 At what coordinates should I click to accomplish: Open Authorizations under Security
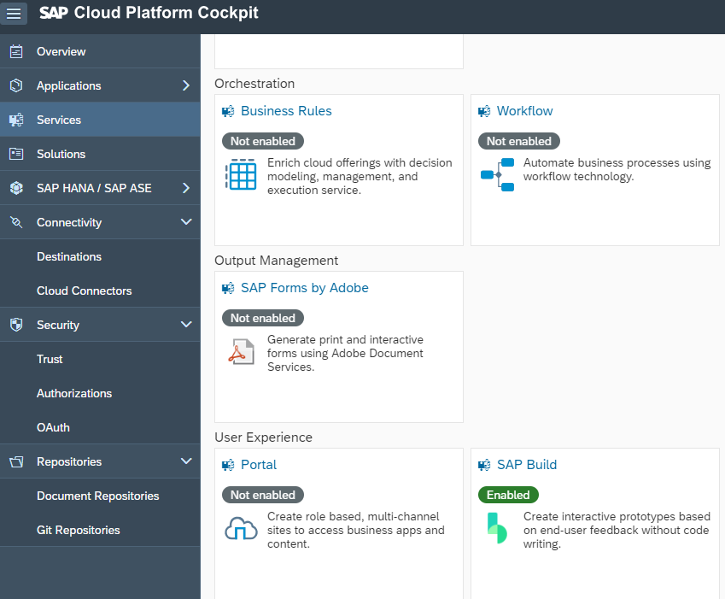[100, 393]
